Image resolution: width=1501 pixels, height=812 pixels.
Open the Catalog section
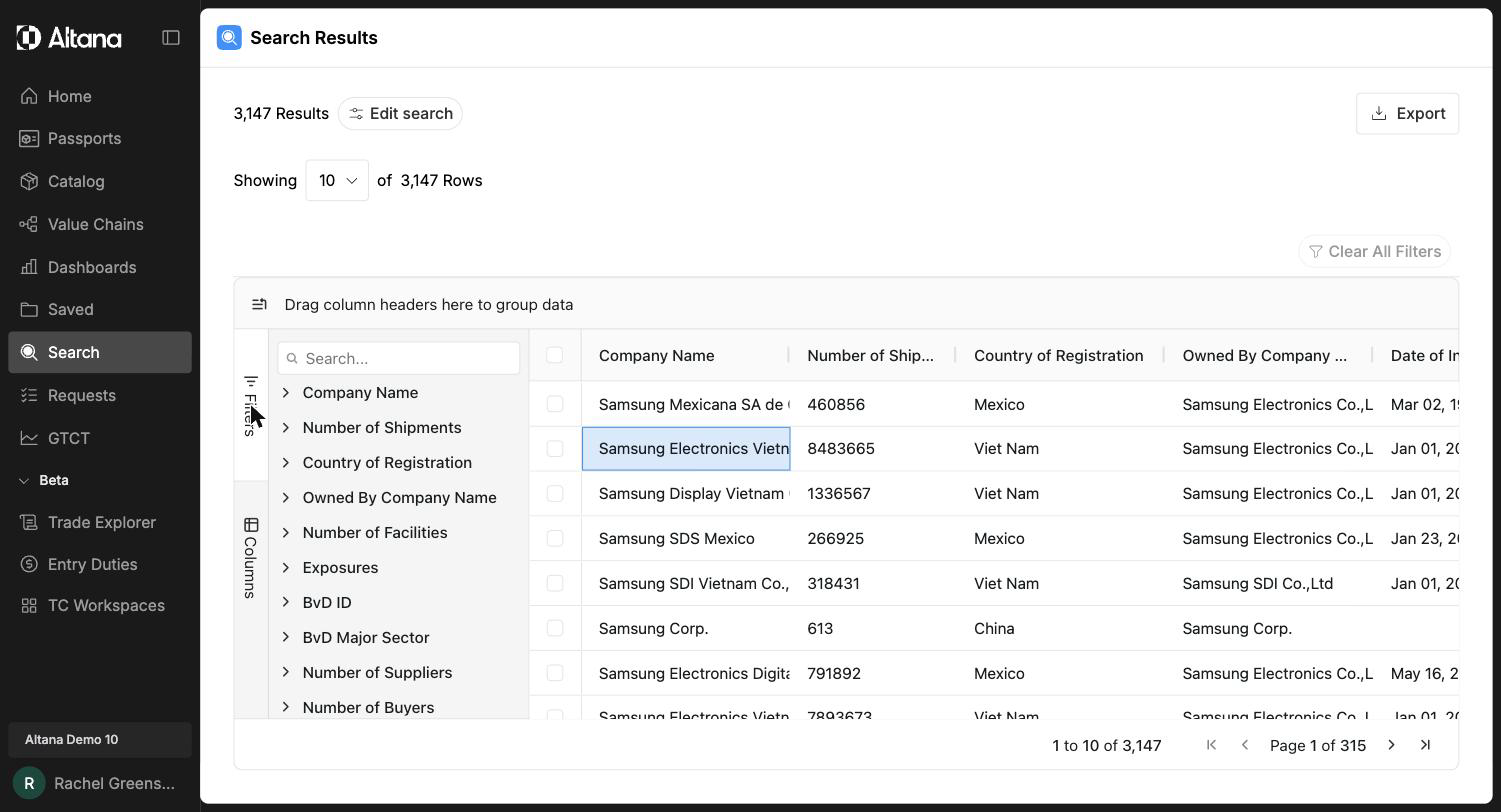100,181
